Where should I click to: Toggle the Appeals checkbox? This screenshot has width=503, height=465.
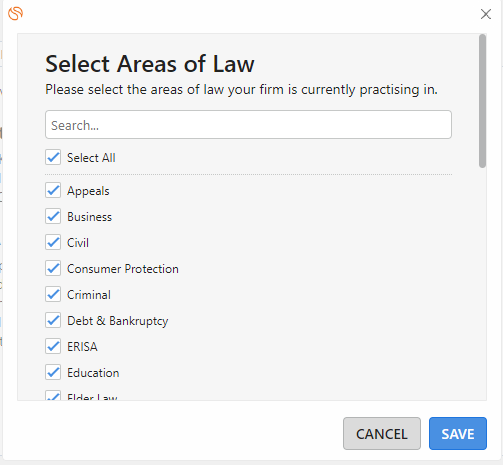point(53,190)
